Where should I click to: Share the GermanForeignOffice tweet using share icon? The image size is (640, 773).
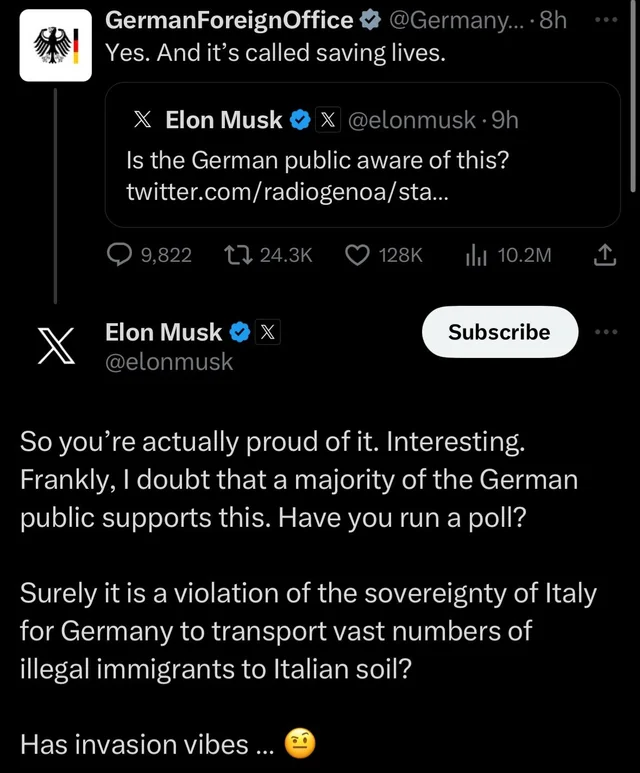(x=604, y=255)
